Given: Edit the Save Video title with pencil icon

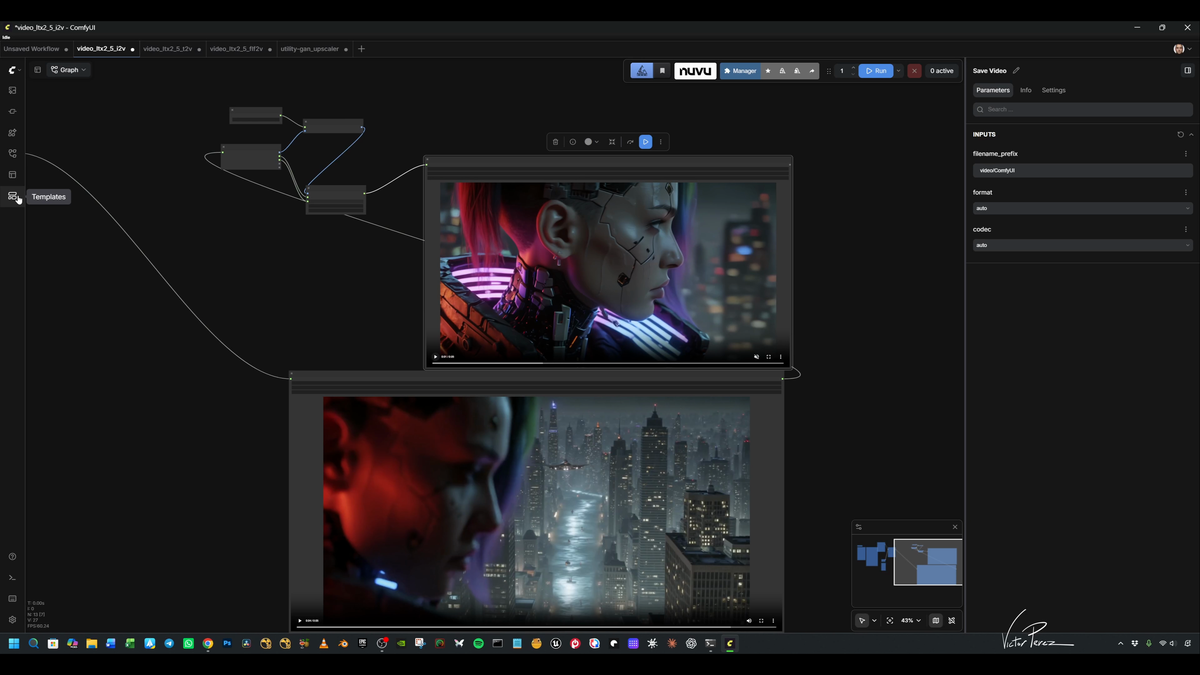Looking at the screenshot, I should pyautogui.click(x=1016, y=70).
